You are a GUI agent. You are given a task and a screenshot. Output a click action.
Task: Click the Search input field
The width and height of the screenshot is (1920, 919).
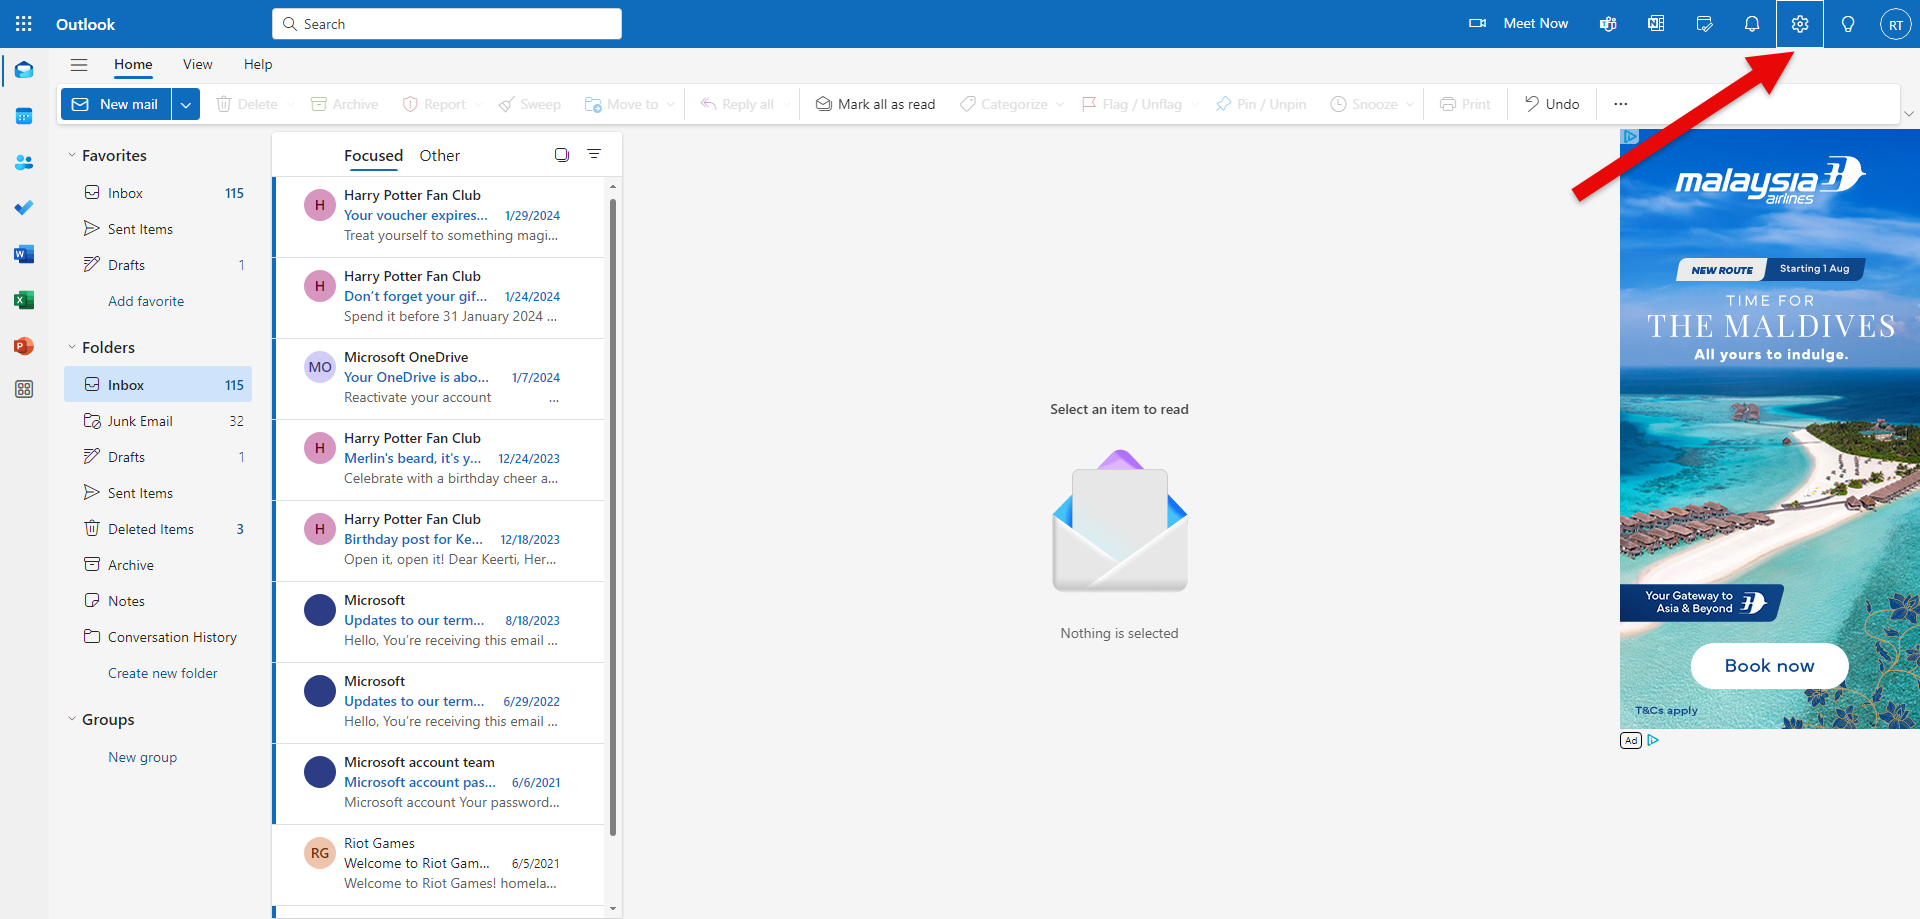pos(447,24)
